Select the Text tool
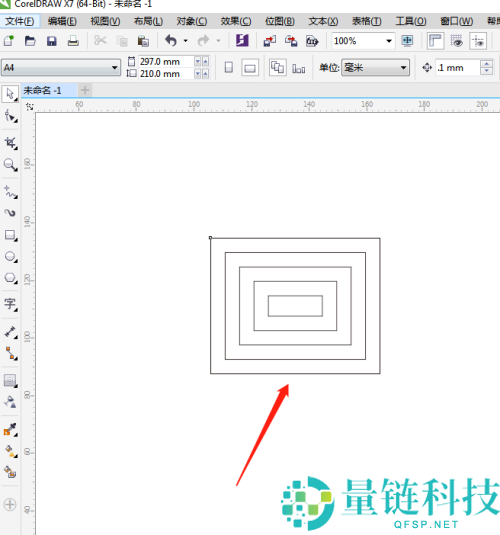Screen dimensions: 500x535 click(x=10, y=303)
